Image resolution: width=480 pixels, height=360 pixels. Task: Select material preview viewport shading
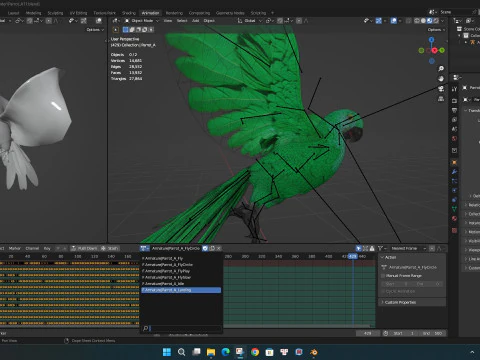430,21
